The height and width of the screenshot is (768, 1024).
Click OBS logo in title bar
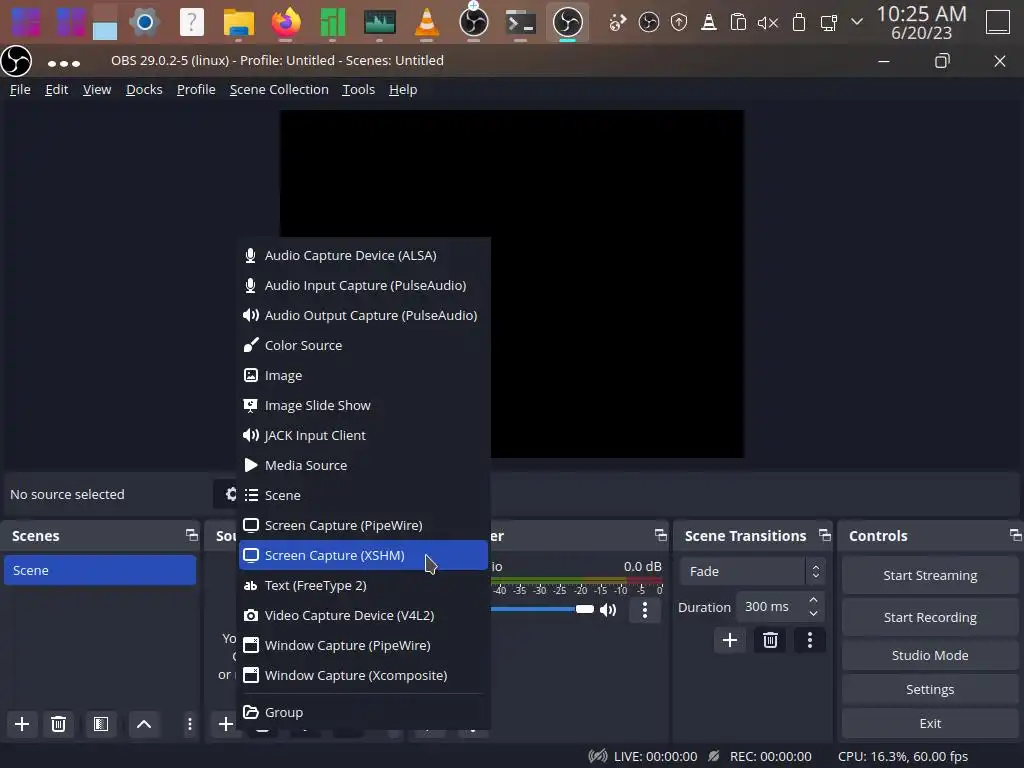[16, 62]
